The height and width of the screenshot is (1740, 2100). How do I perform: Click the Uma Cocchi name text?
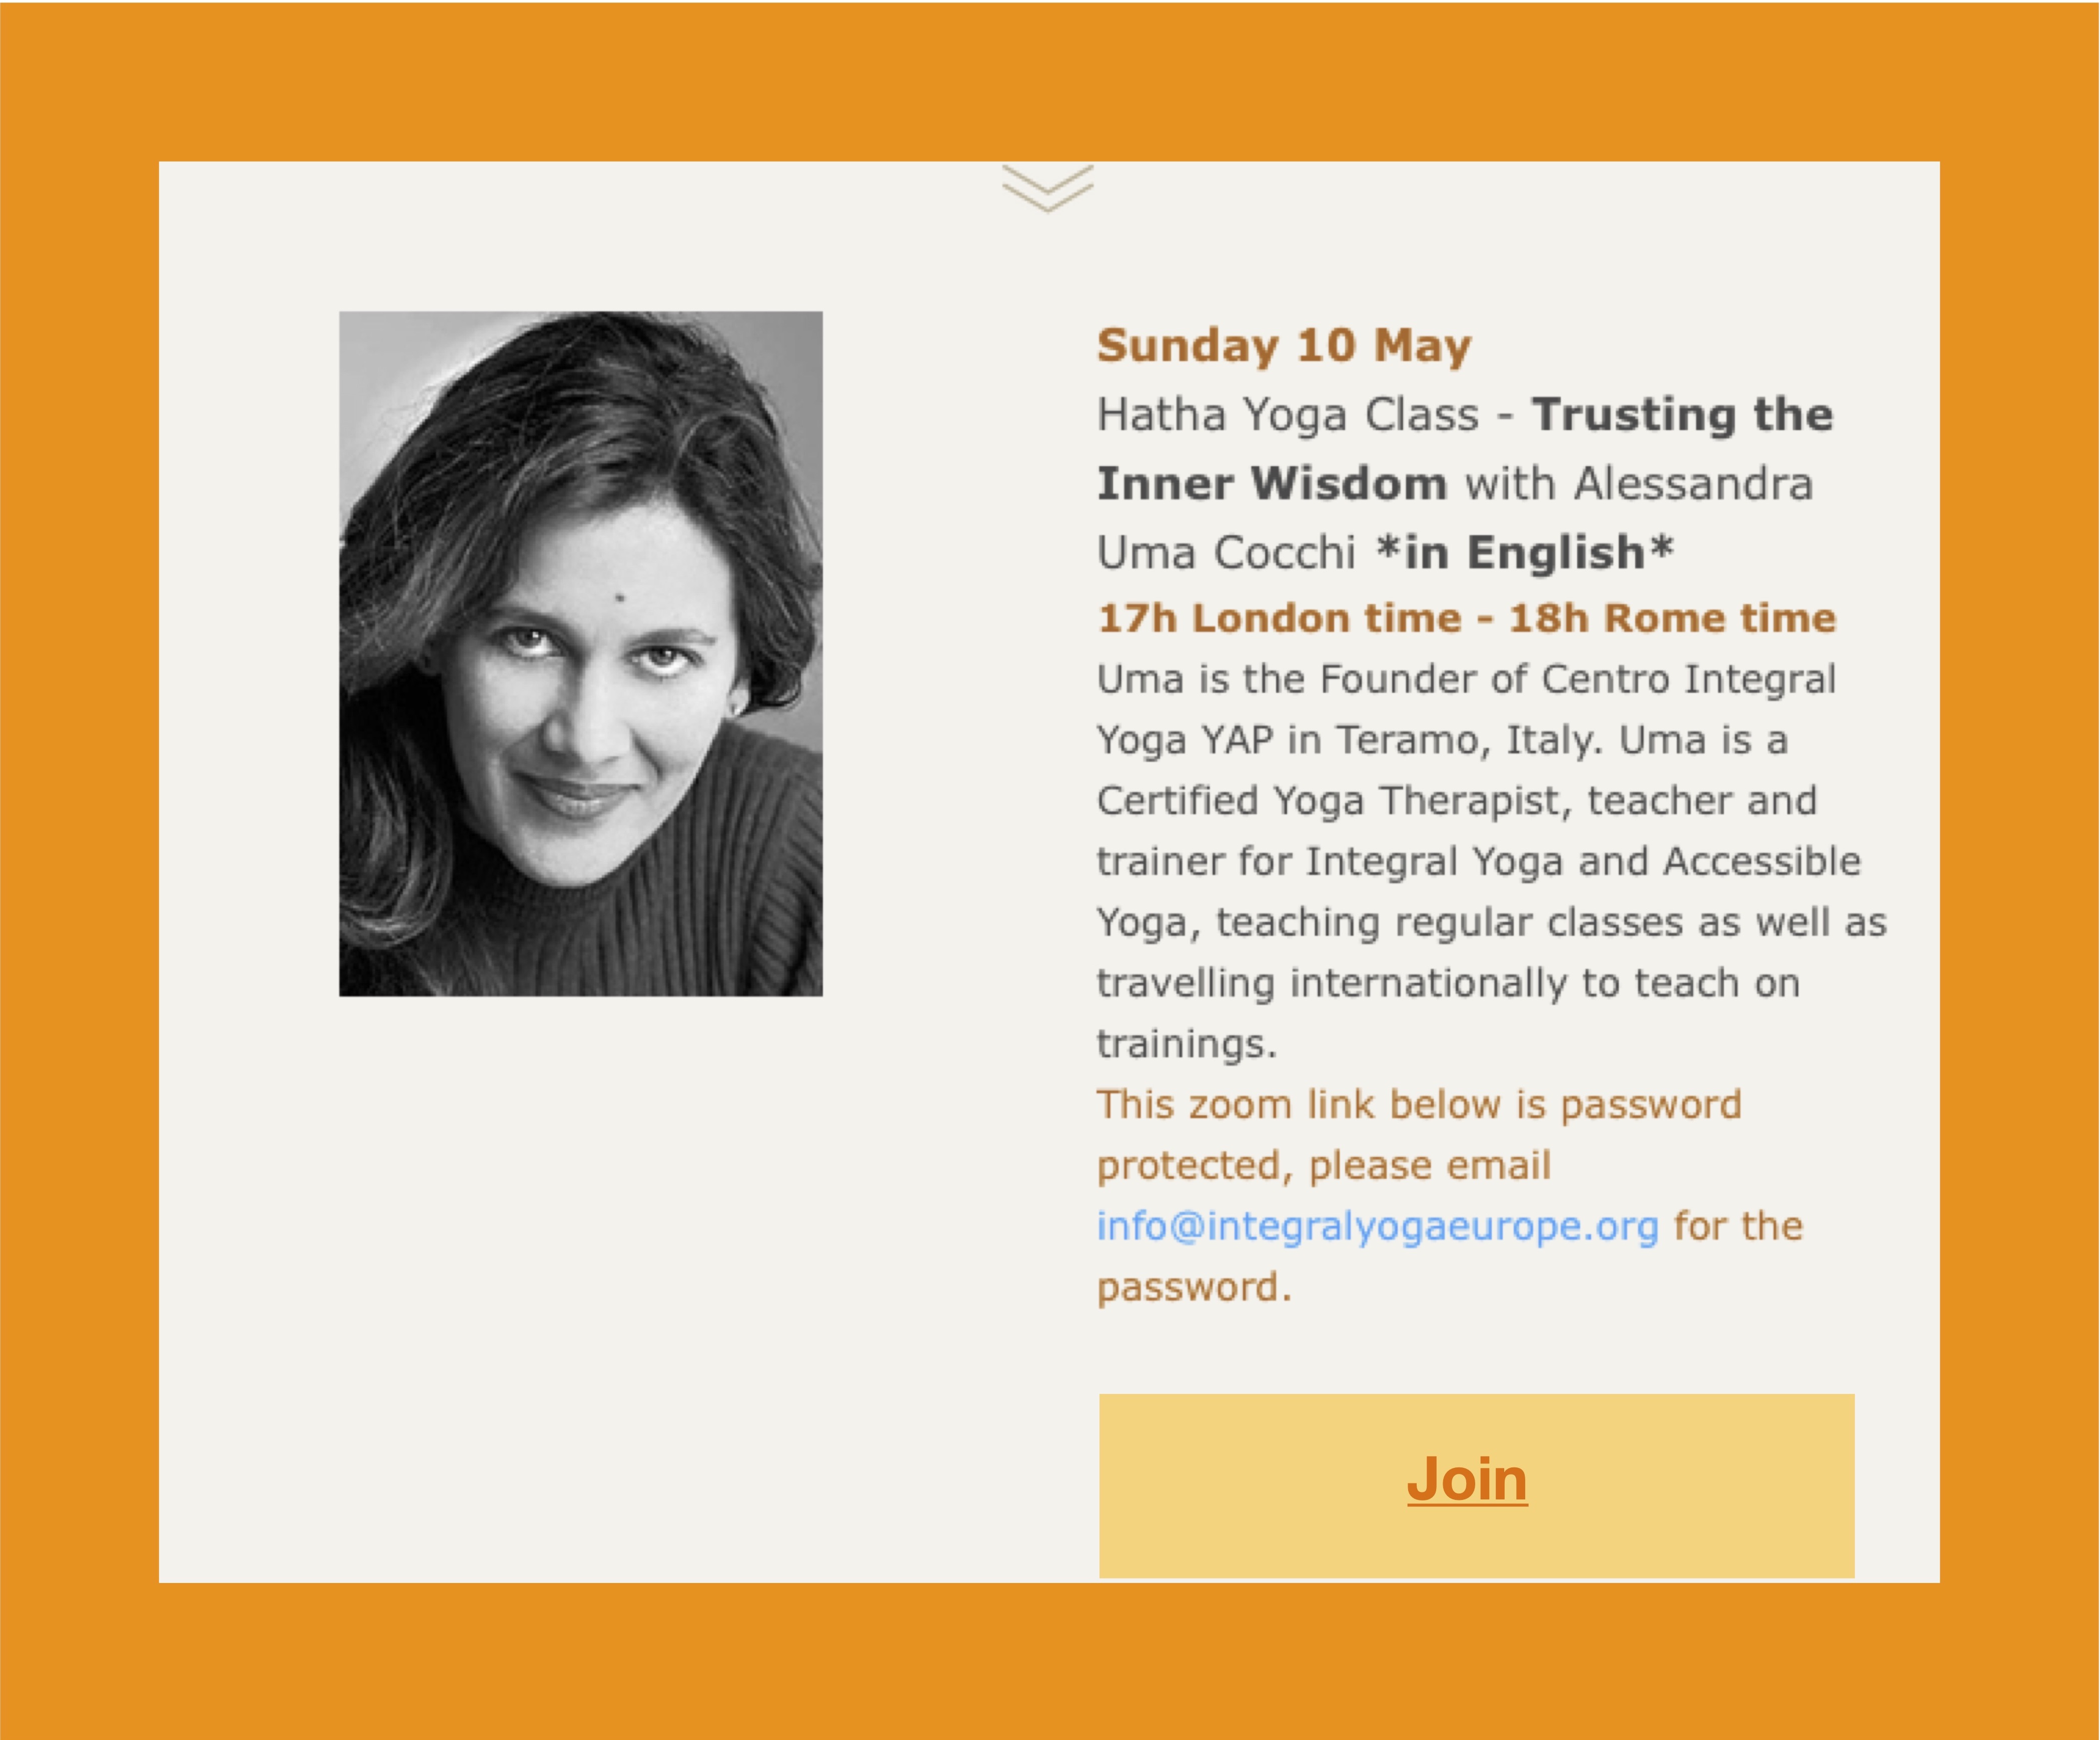coord(1226,553)
